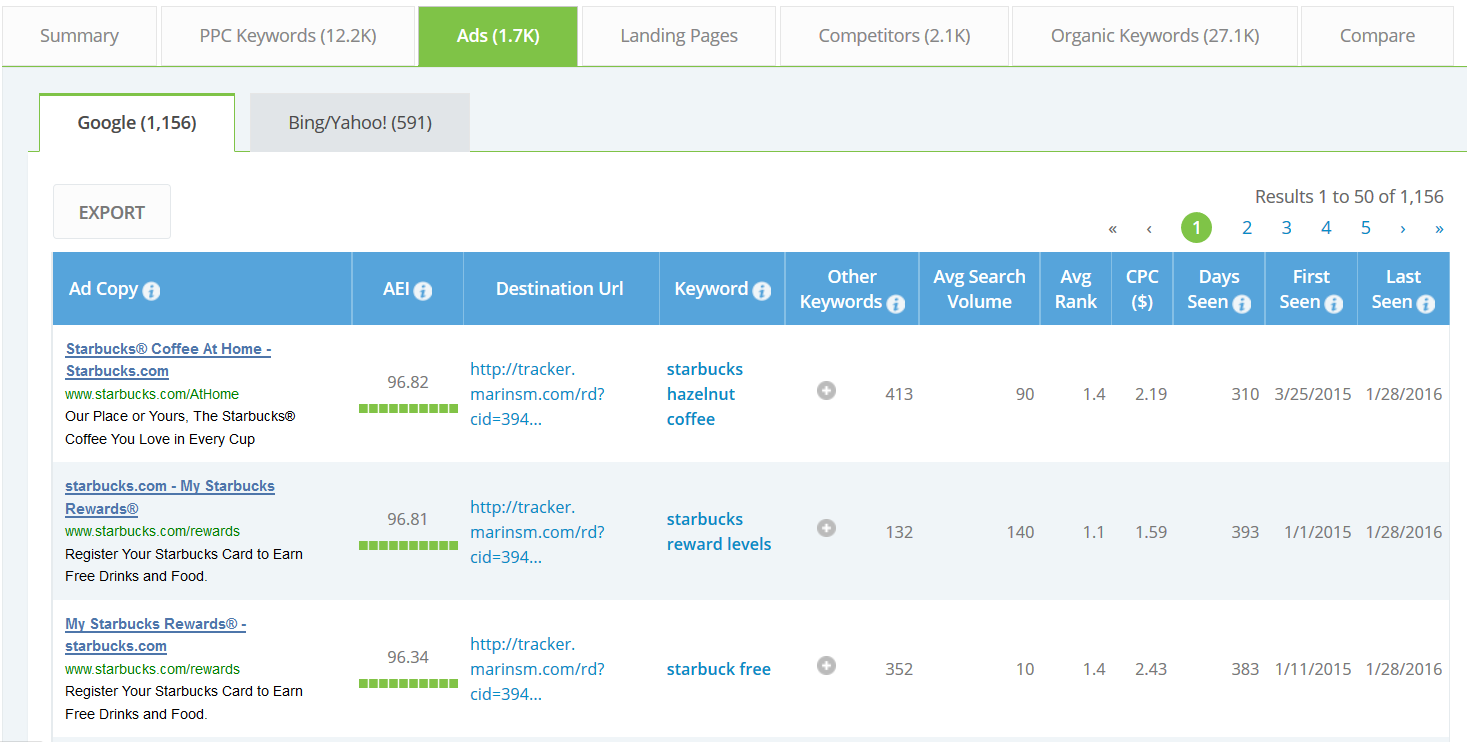1467x742 pixels.
Task: Go to next results page arrow
Action: 1403,229
